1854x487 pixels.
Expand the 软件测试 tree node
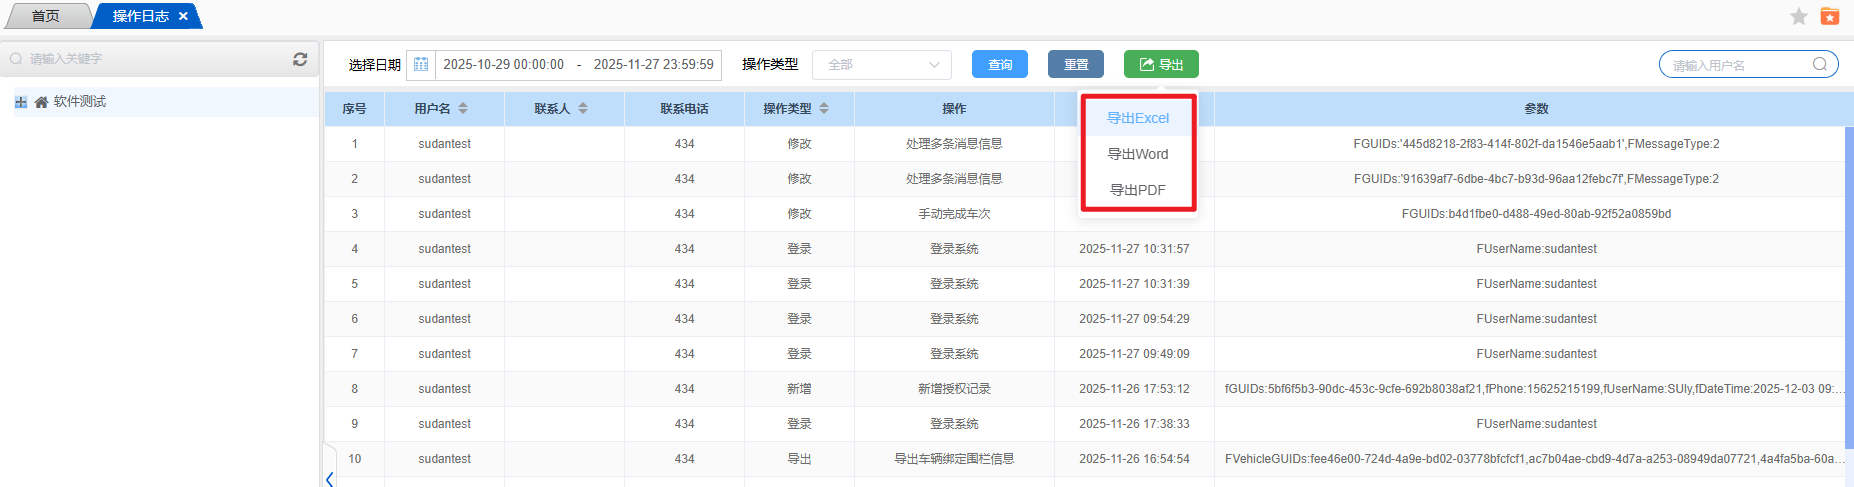point(21,102)
